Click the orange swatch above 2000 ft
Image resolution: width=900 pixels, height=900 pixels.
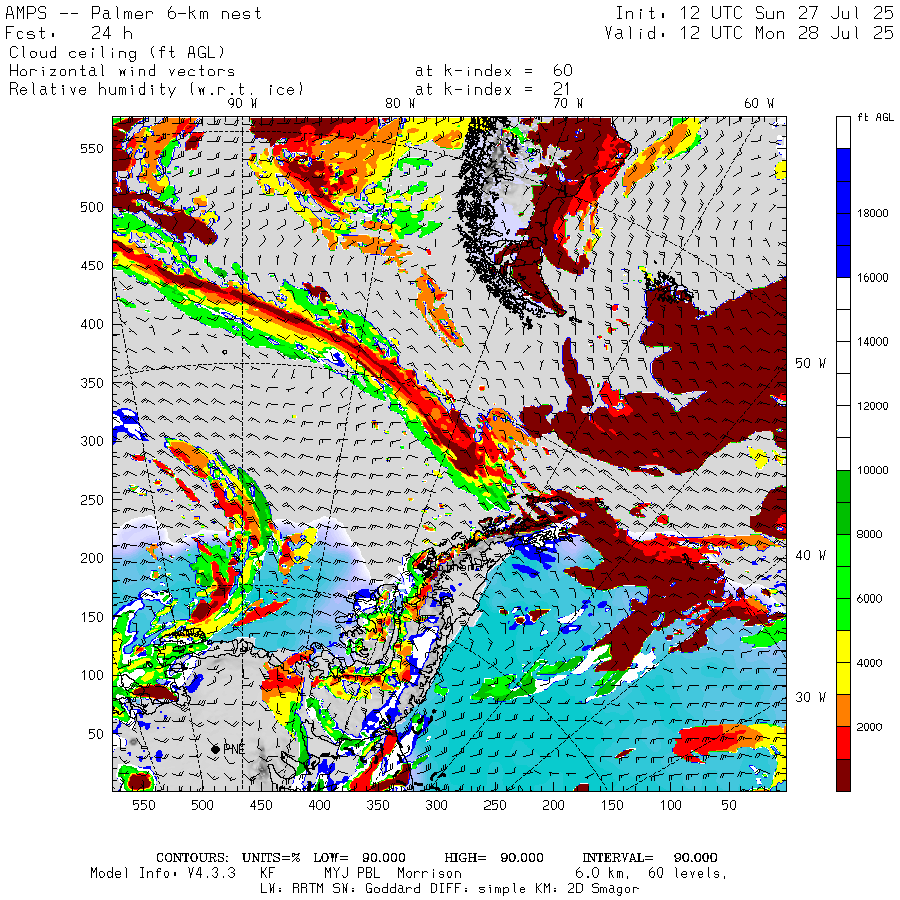pos(843,711)
